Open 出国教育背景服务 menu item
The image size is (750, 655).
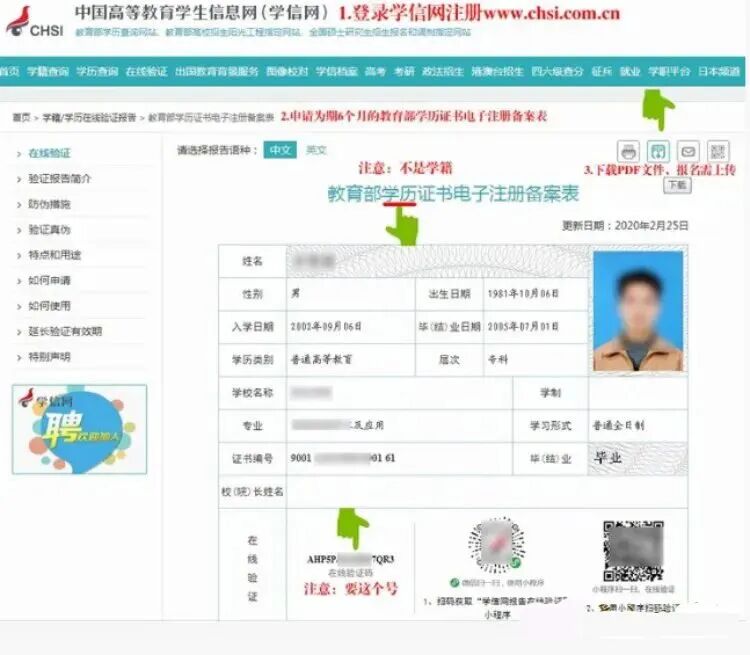(x=217, y=72)
